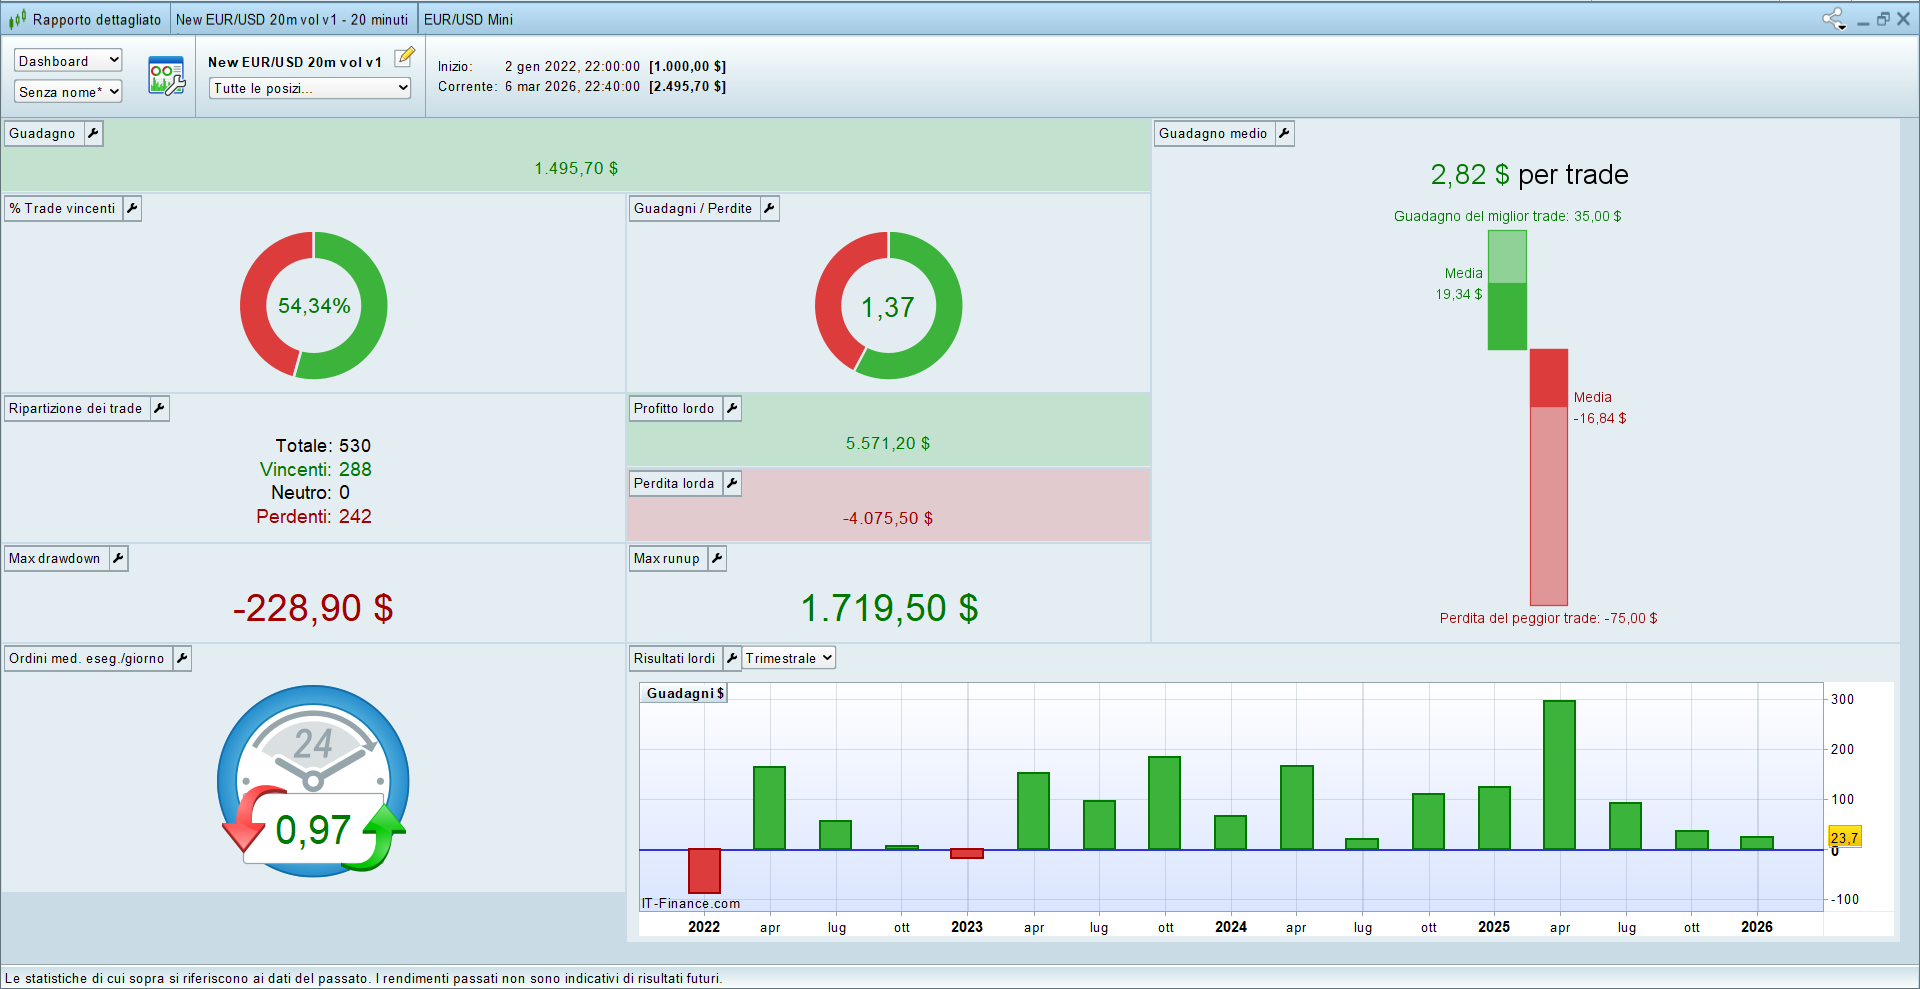
Task: Click wrench icon beside Guadagni / Perdite
Action: (x=769, y=208)
